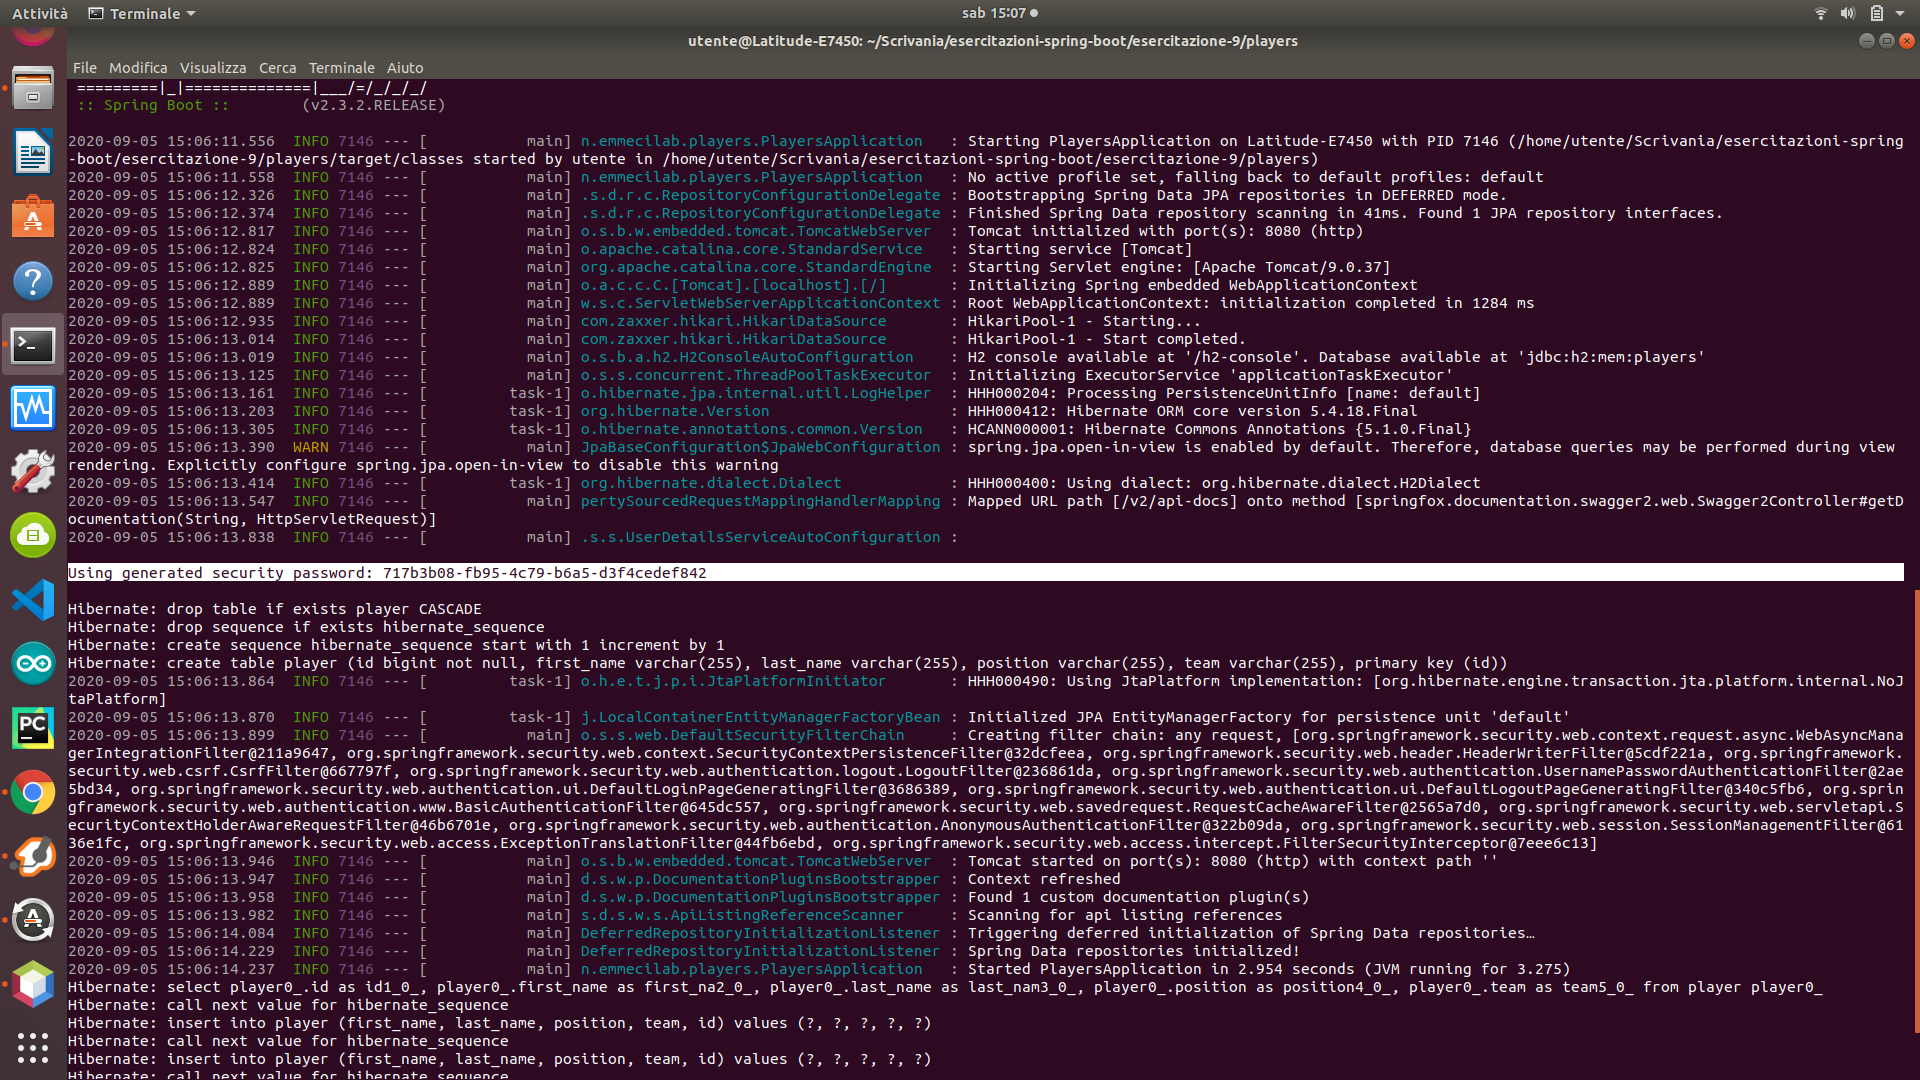
Task: Open the green cloud app icon in dock
Action: click(33, 536)
